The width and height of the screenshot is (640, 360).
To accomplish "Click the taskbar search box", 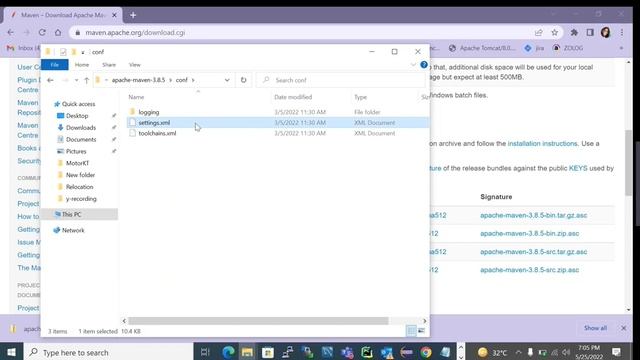I will pos(109,352).
